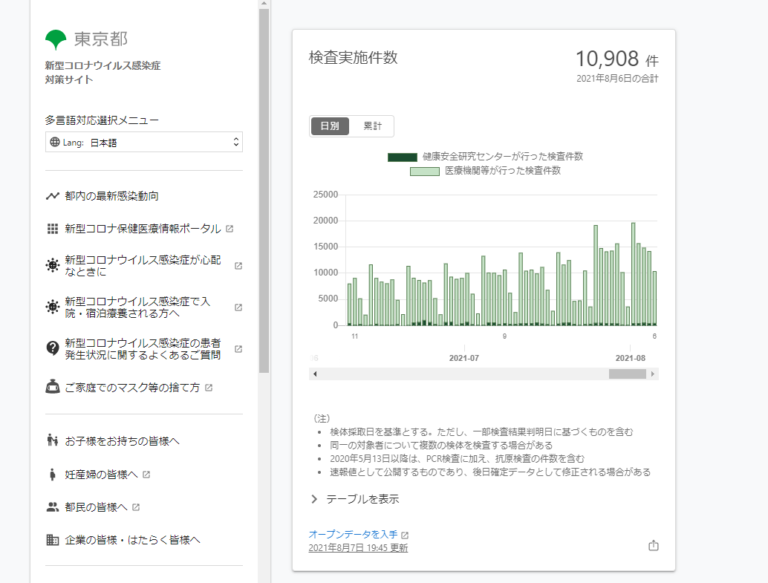Open 新型コロナウイルス感染症が心配なときに link
The width and height of the screenshot is (768, 583).
[x=143, y=266]
